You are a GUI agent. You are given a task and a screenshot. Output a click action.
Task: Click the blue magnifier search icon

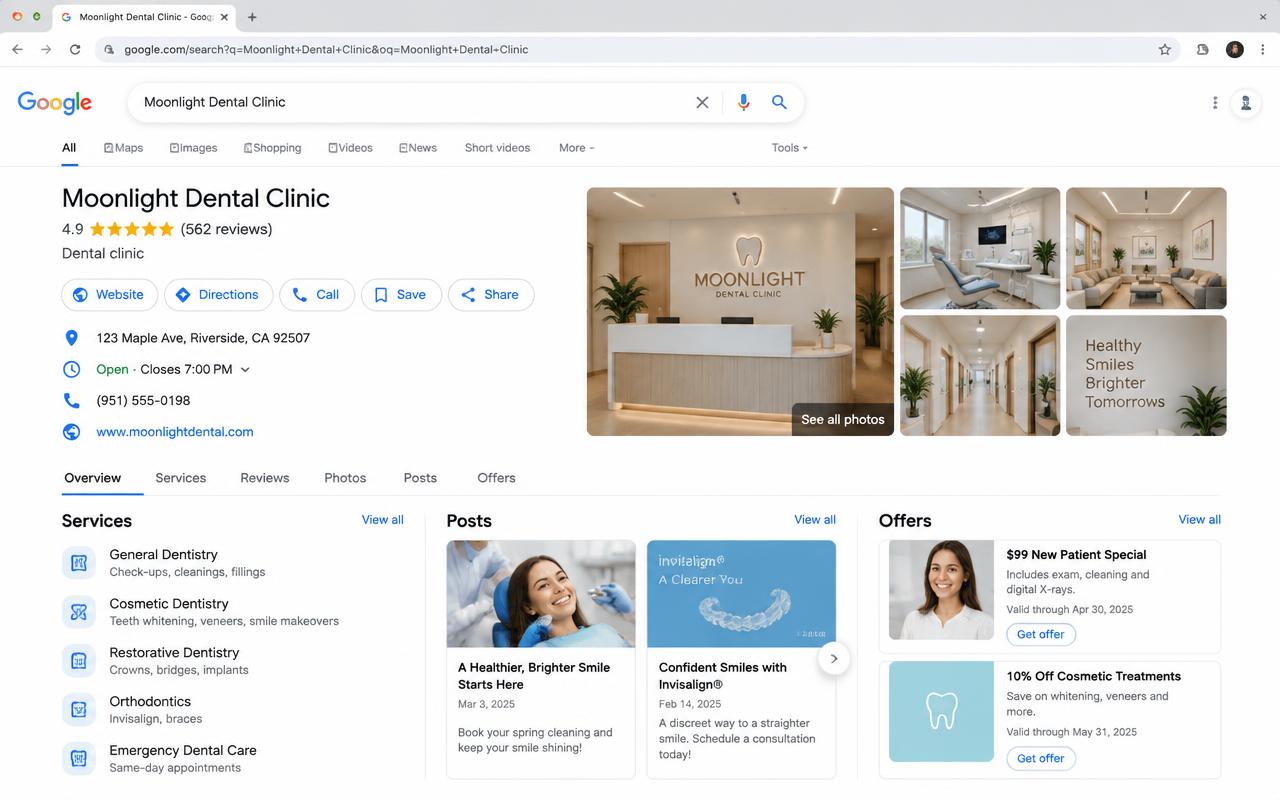(779, 102)
